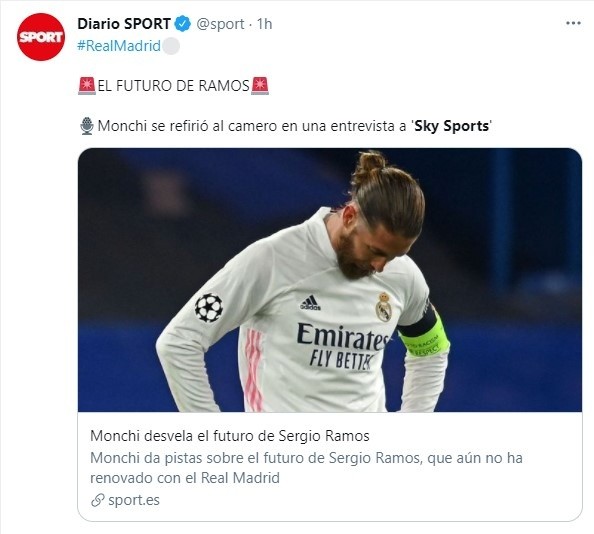The width and height of the screenshot is (594, 534).
Task: Click the starball badge on the sleeve
Action: pos(209,307)
